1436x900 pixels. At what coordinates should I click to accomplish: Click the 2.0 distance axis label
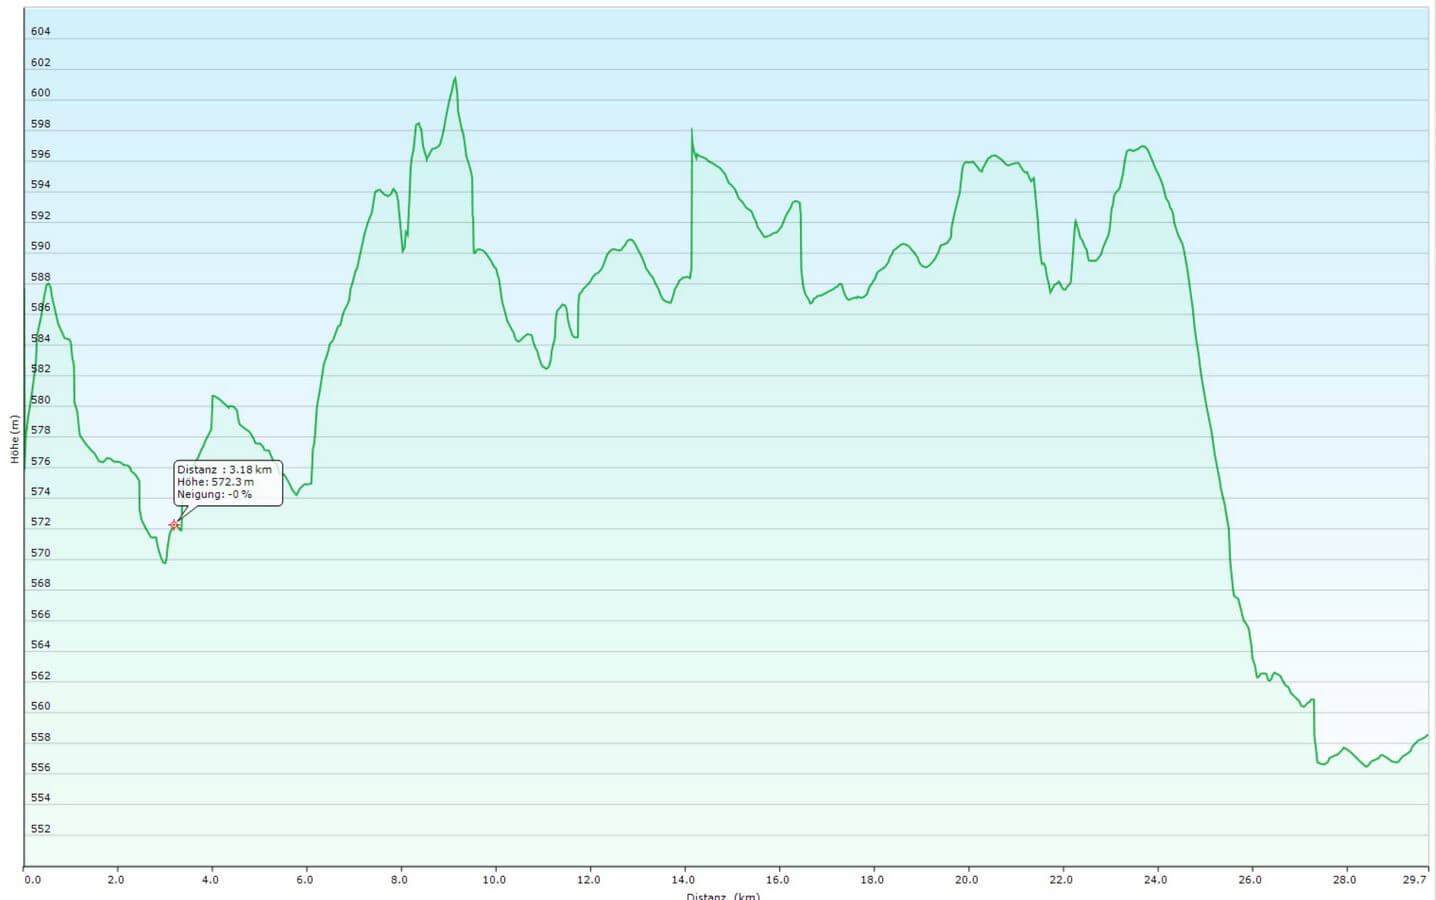coord(116,880)
